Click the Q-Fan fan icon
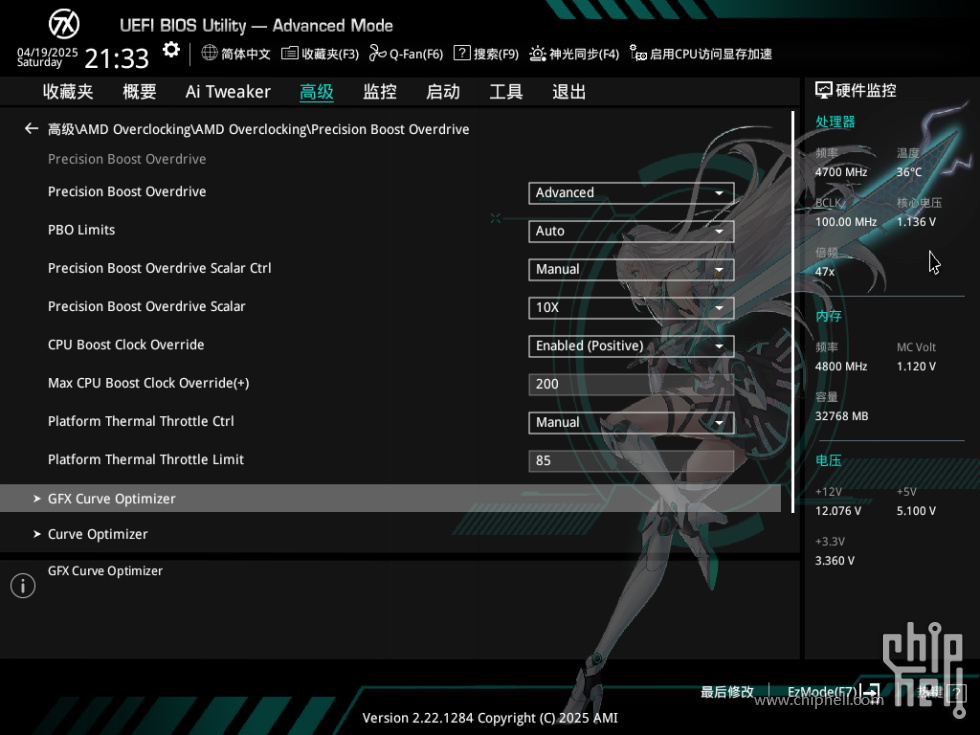The height and width of the screenshot is (735, 980). tap(378, 53)
